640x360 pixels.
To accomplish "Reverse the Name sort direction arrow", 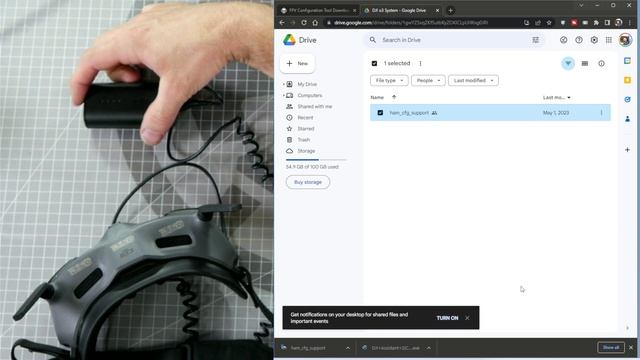I will pyautogui.click(x=394, y=97).
